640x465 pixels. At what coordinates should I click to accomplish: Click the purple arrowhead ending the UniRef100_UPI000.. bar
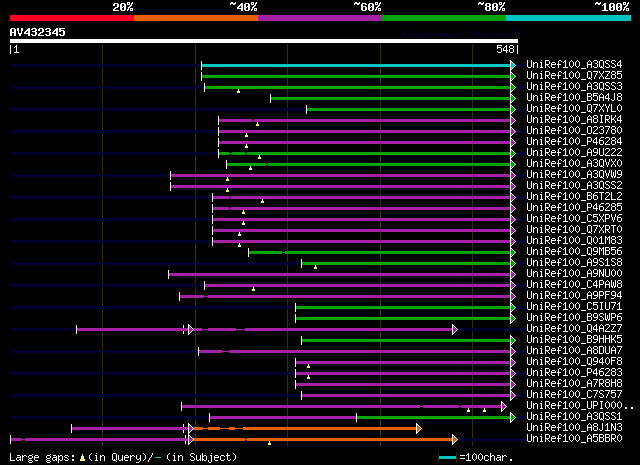pyautogui.click(x=504, y=407)
